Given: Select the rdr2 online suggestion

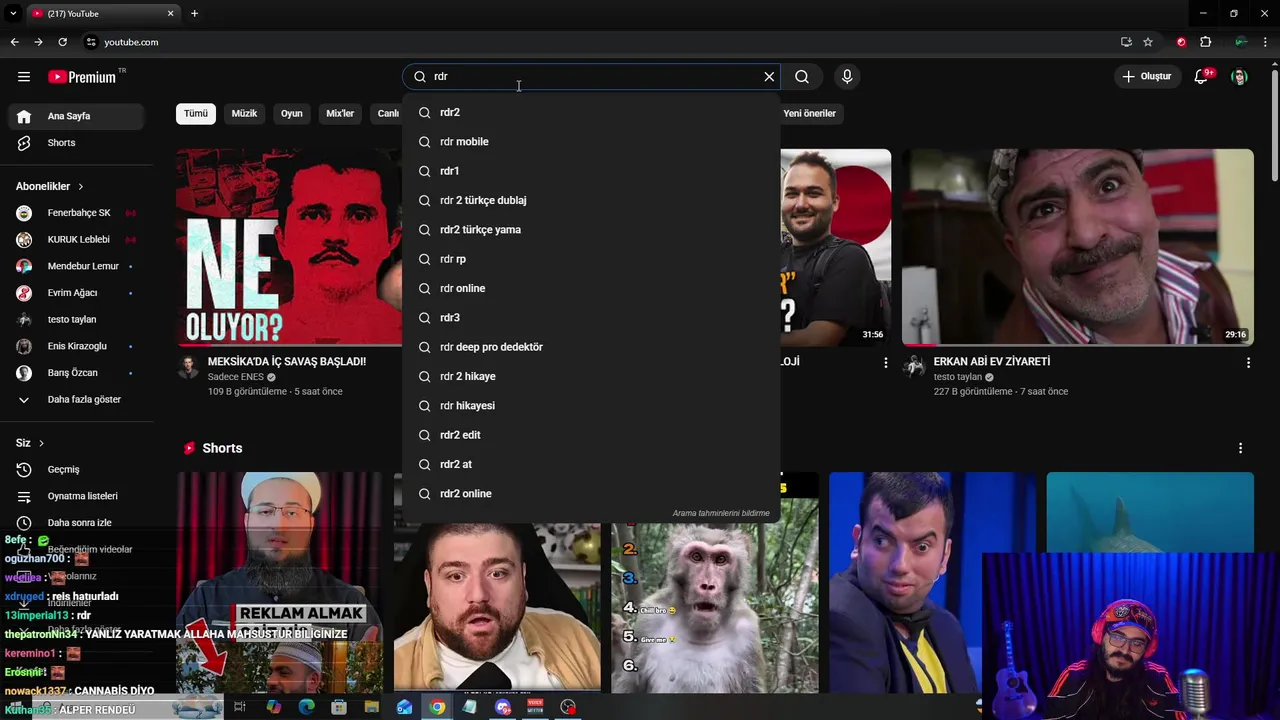Looking at the screenshot, I should click(591, 494).
